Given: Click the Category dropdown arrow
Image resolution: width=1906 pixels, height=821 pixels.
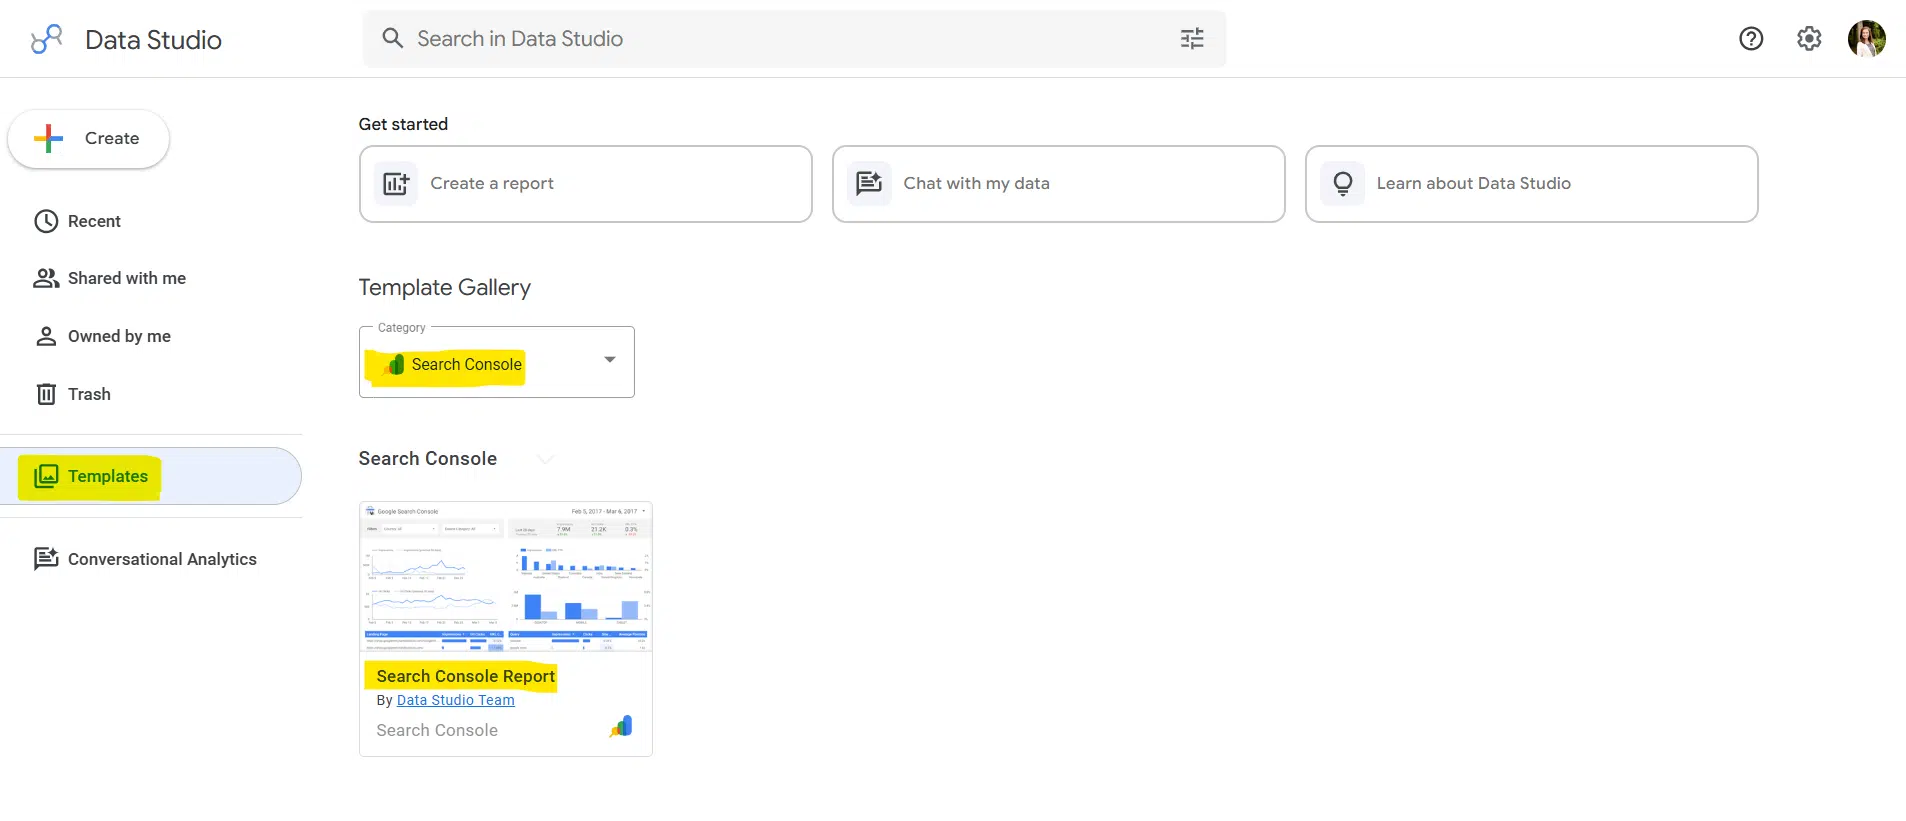Looking at the screenshot, I should pos(610,360).
